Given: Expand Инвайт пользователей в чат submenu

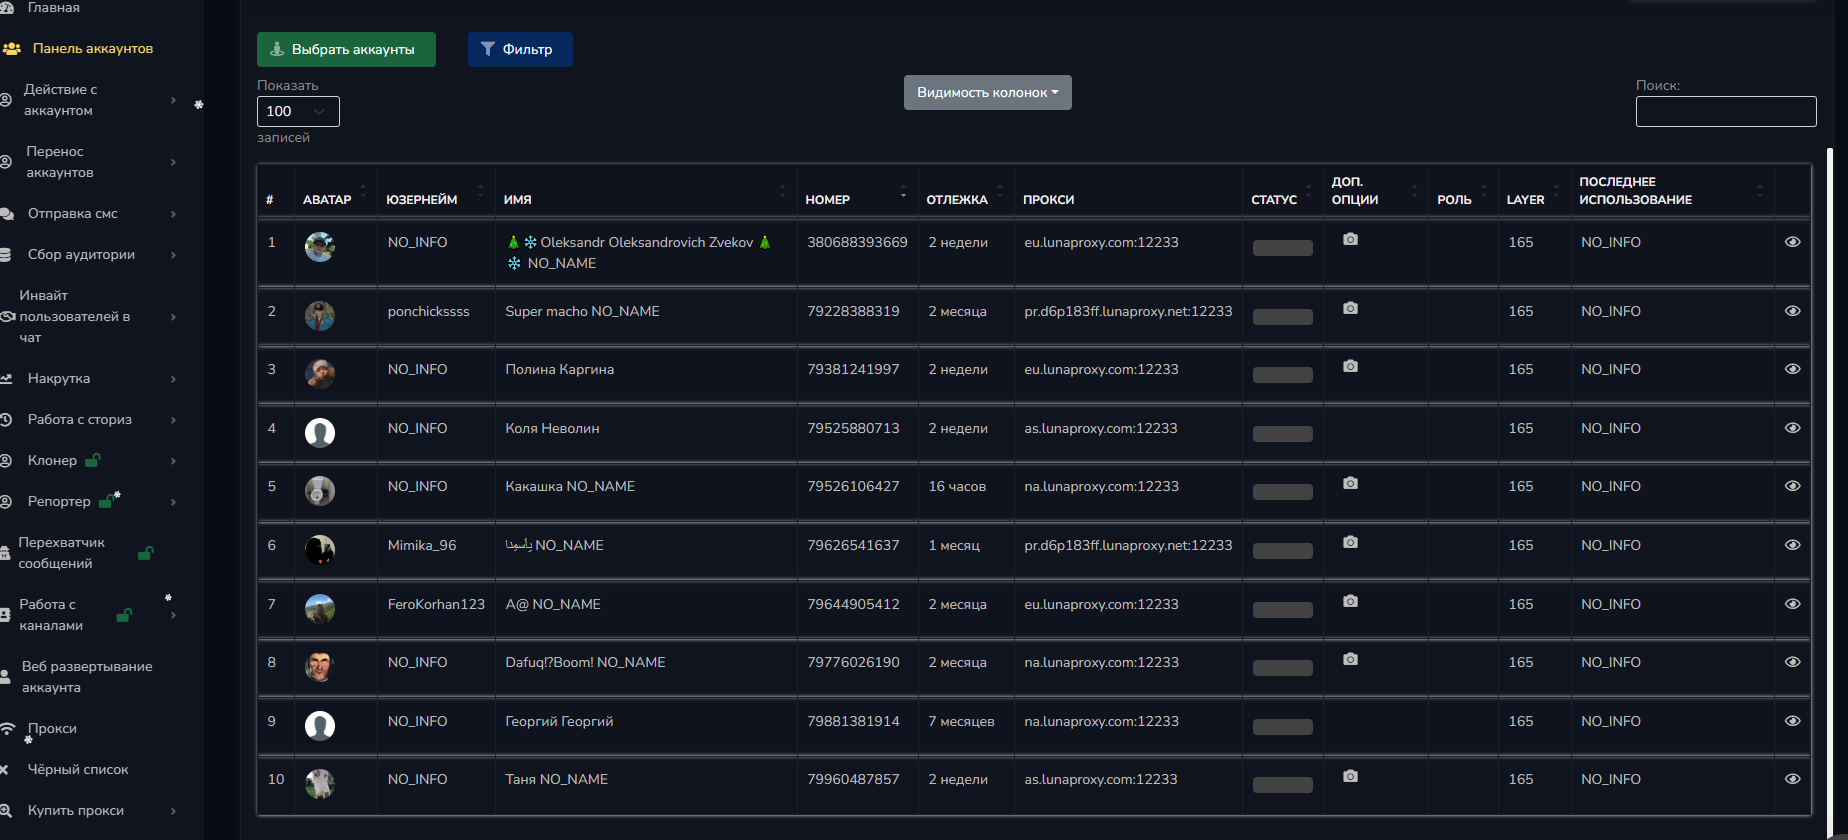Looking at the screenshot, I should [173, 316].
